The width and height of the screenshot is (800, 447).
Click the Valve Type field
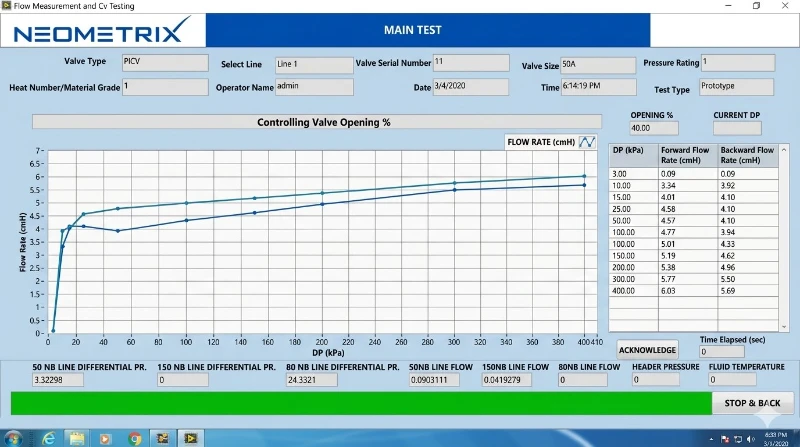click(x=165, y=63)
